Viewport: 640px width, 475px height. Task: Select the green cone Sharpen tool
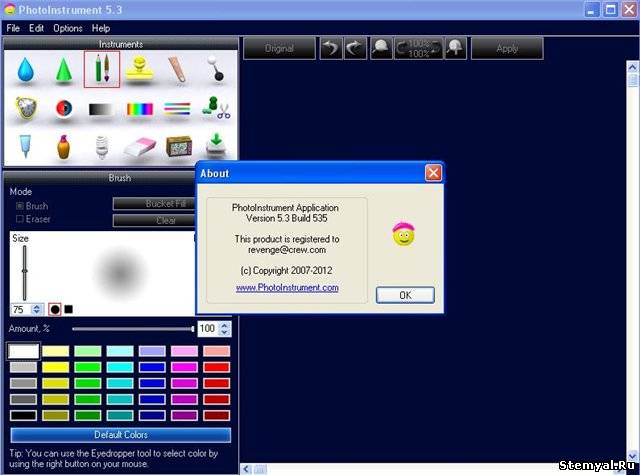click(x=64, y=70)
